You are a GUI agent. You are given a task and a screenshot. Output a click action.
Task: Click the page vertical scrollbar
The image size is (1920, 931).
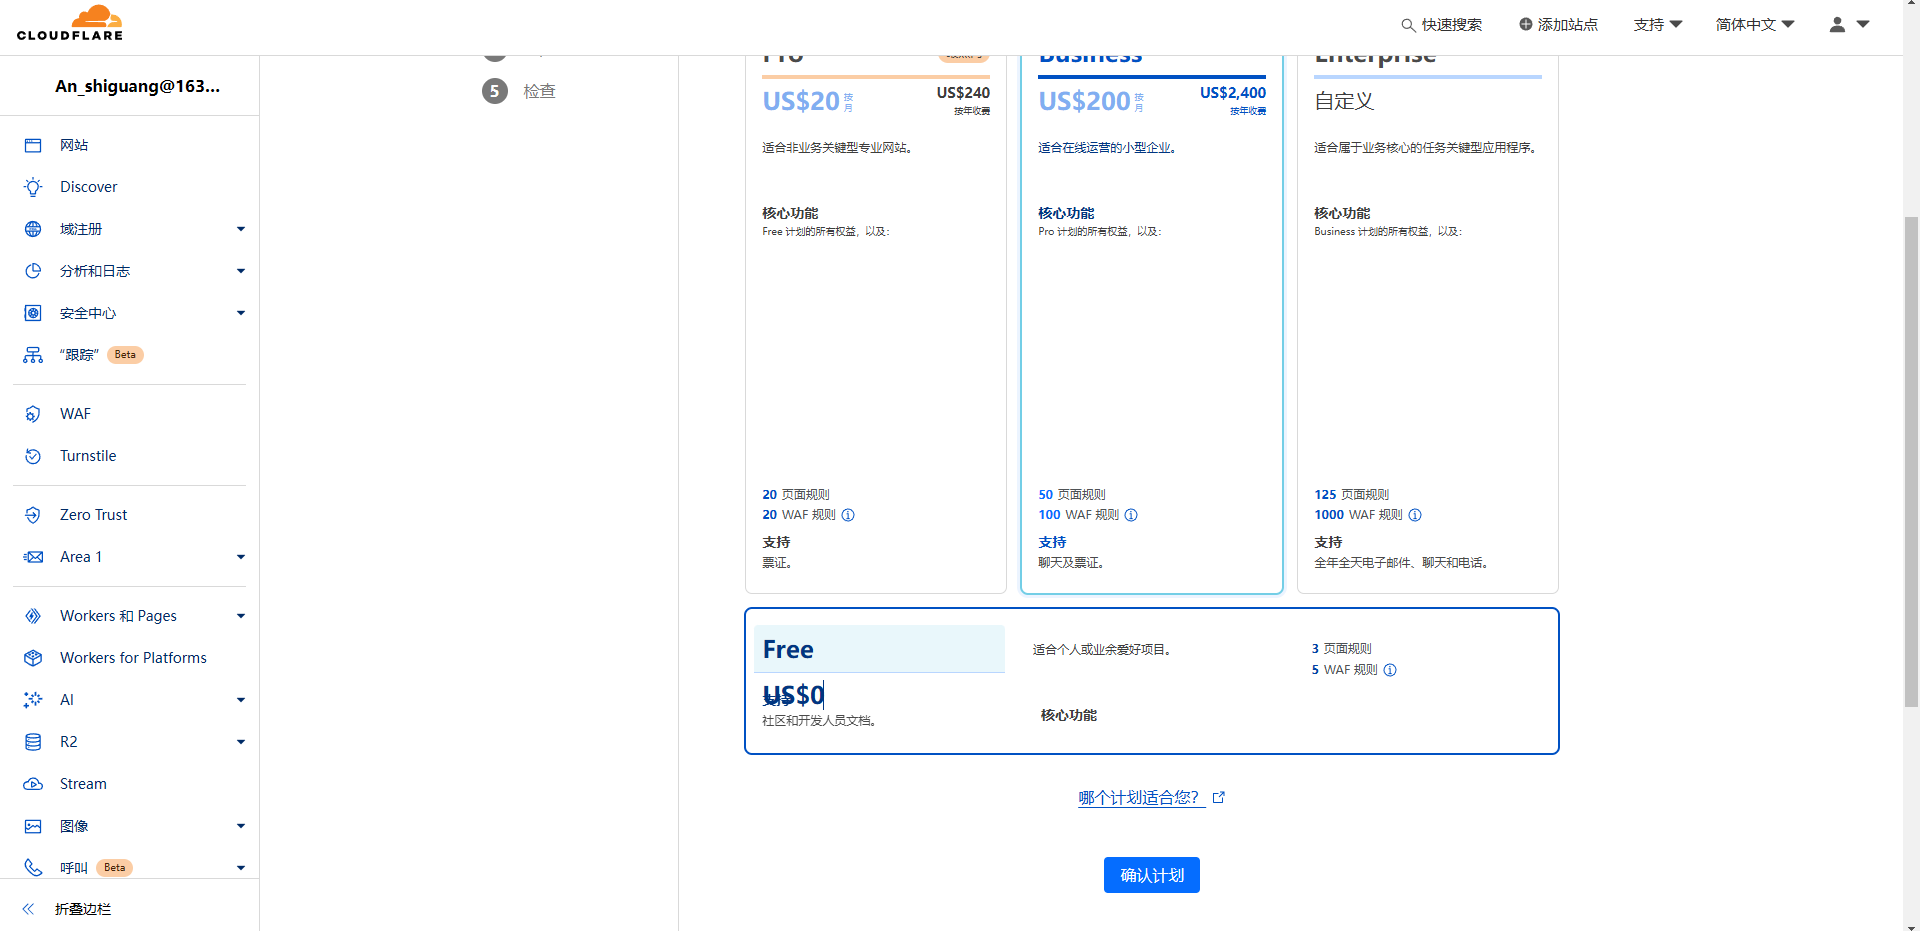(x=1911, y=462)
